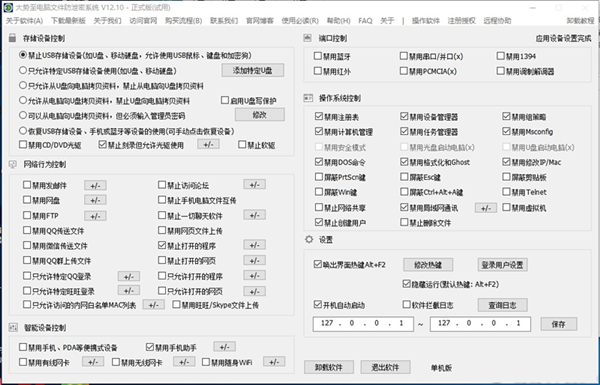Enable 启用U盘写保护 checkbox
Viewport: 600px width, 385px height.
pyautogui.click(x=225, y=100)
